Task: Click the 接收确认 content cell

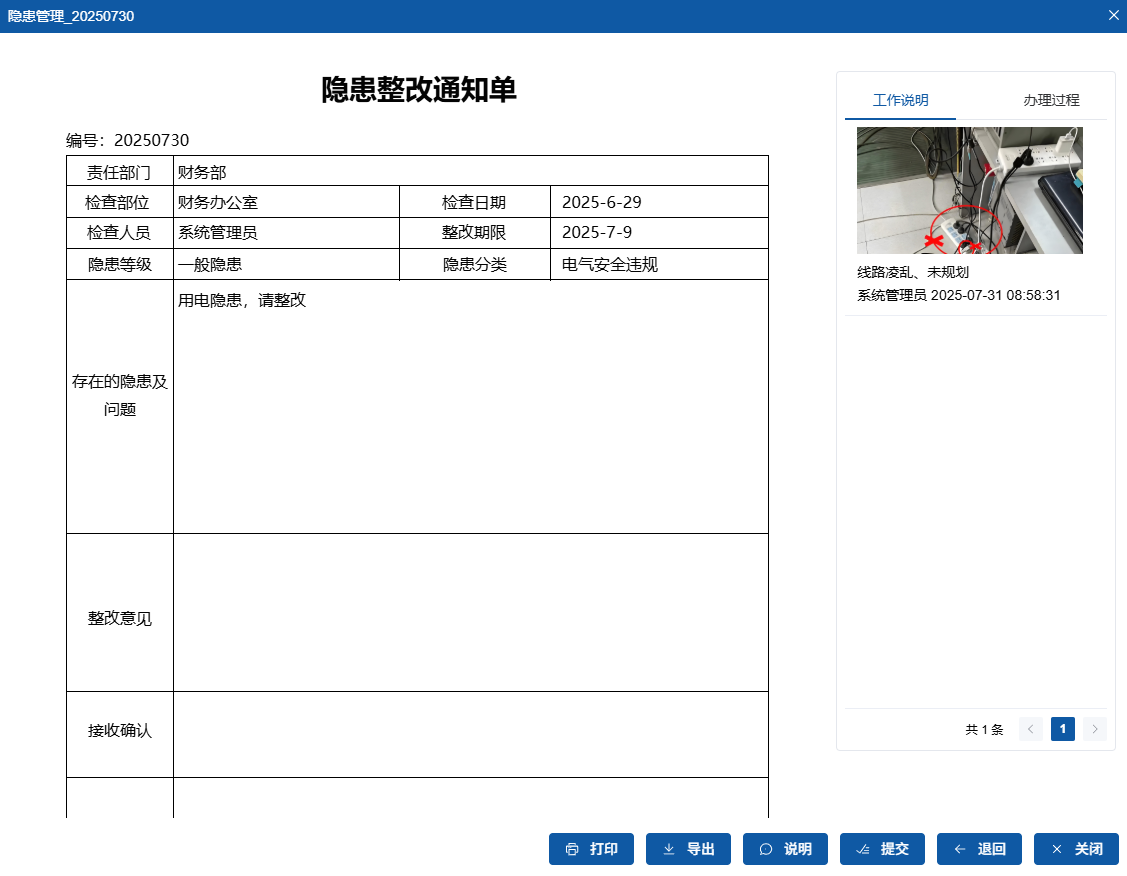Action: [470, 734]
